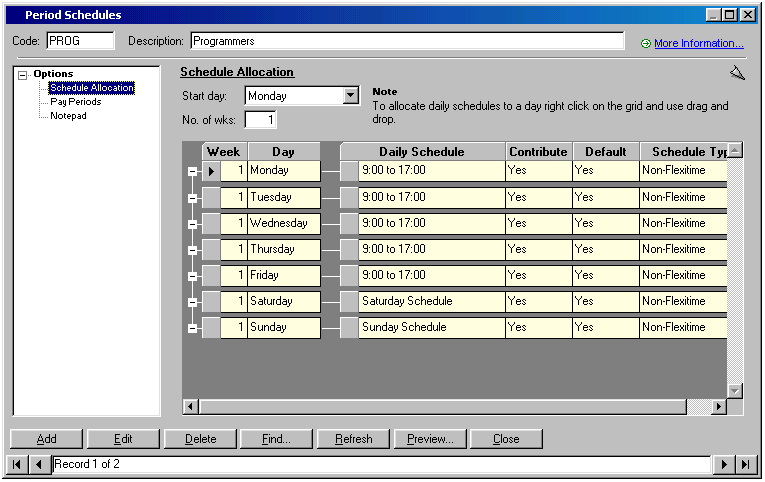
Task: Click the grid horizontal scroll right arrow
Action: 719,406
